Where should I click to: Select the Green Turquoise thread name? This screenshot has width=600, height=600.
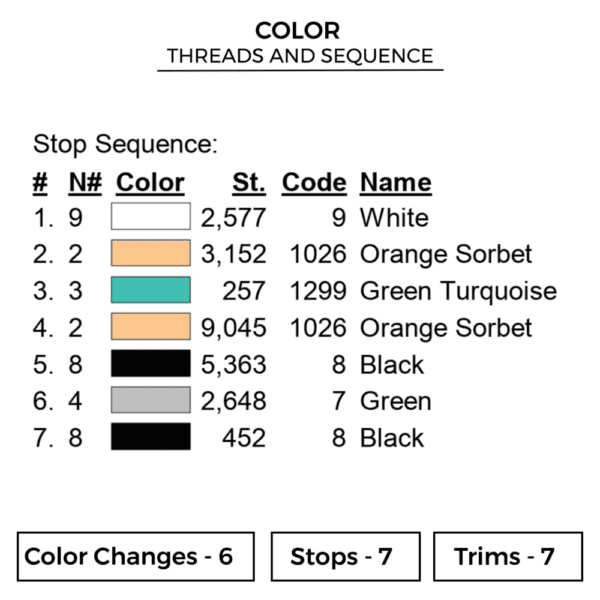coord(458,291)
